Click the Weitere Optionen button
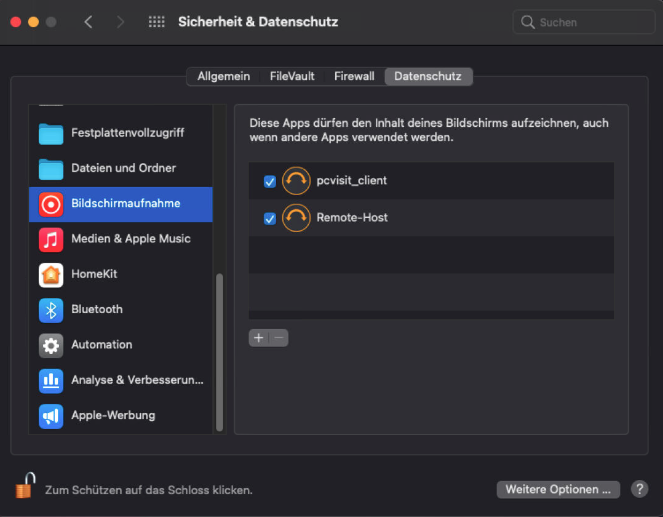This screenshot has height=517, width=663. (558, 489)
